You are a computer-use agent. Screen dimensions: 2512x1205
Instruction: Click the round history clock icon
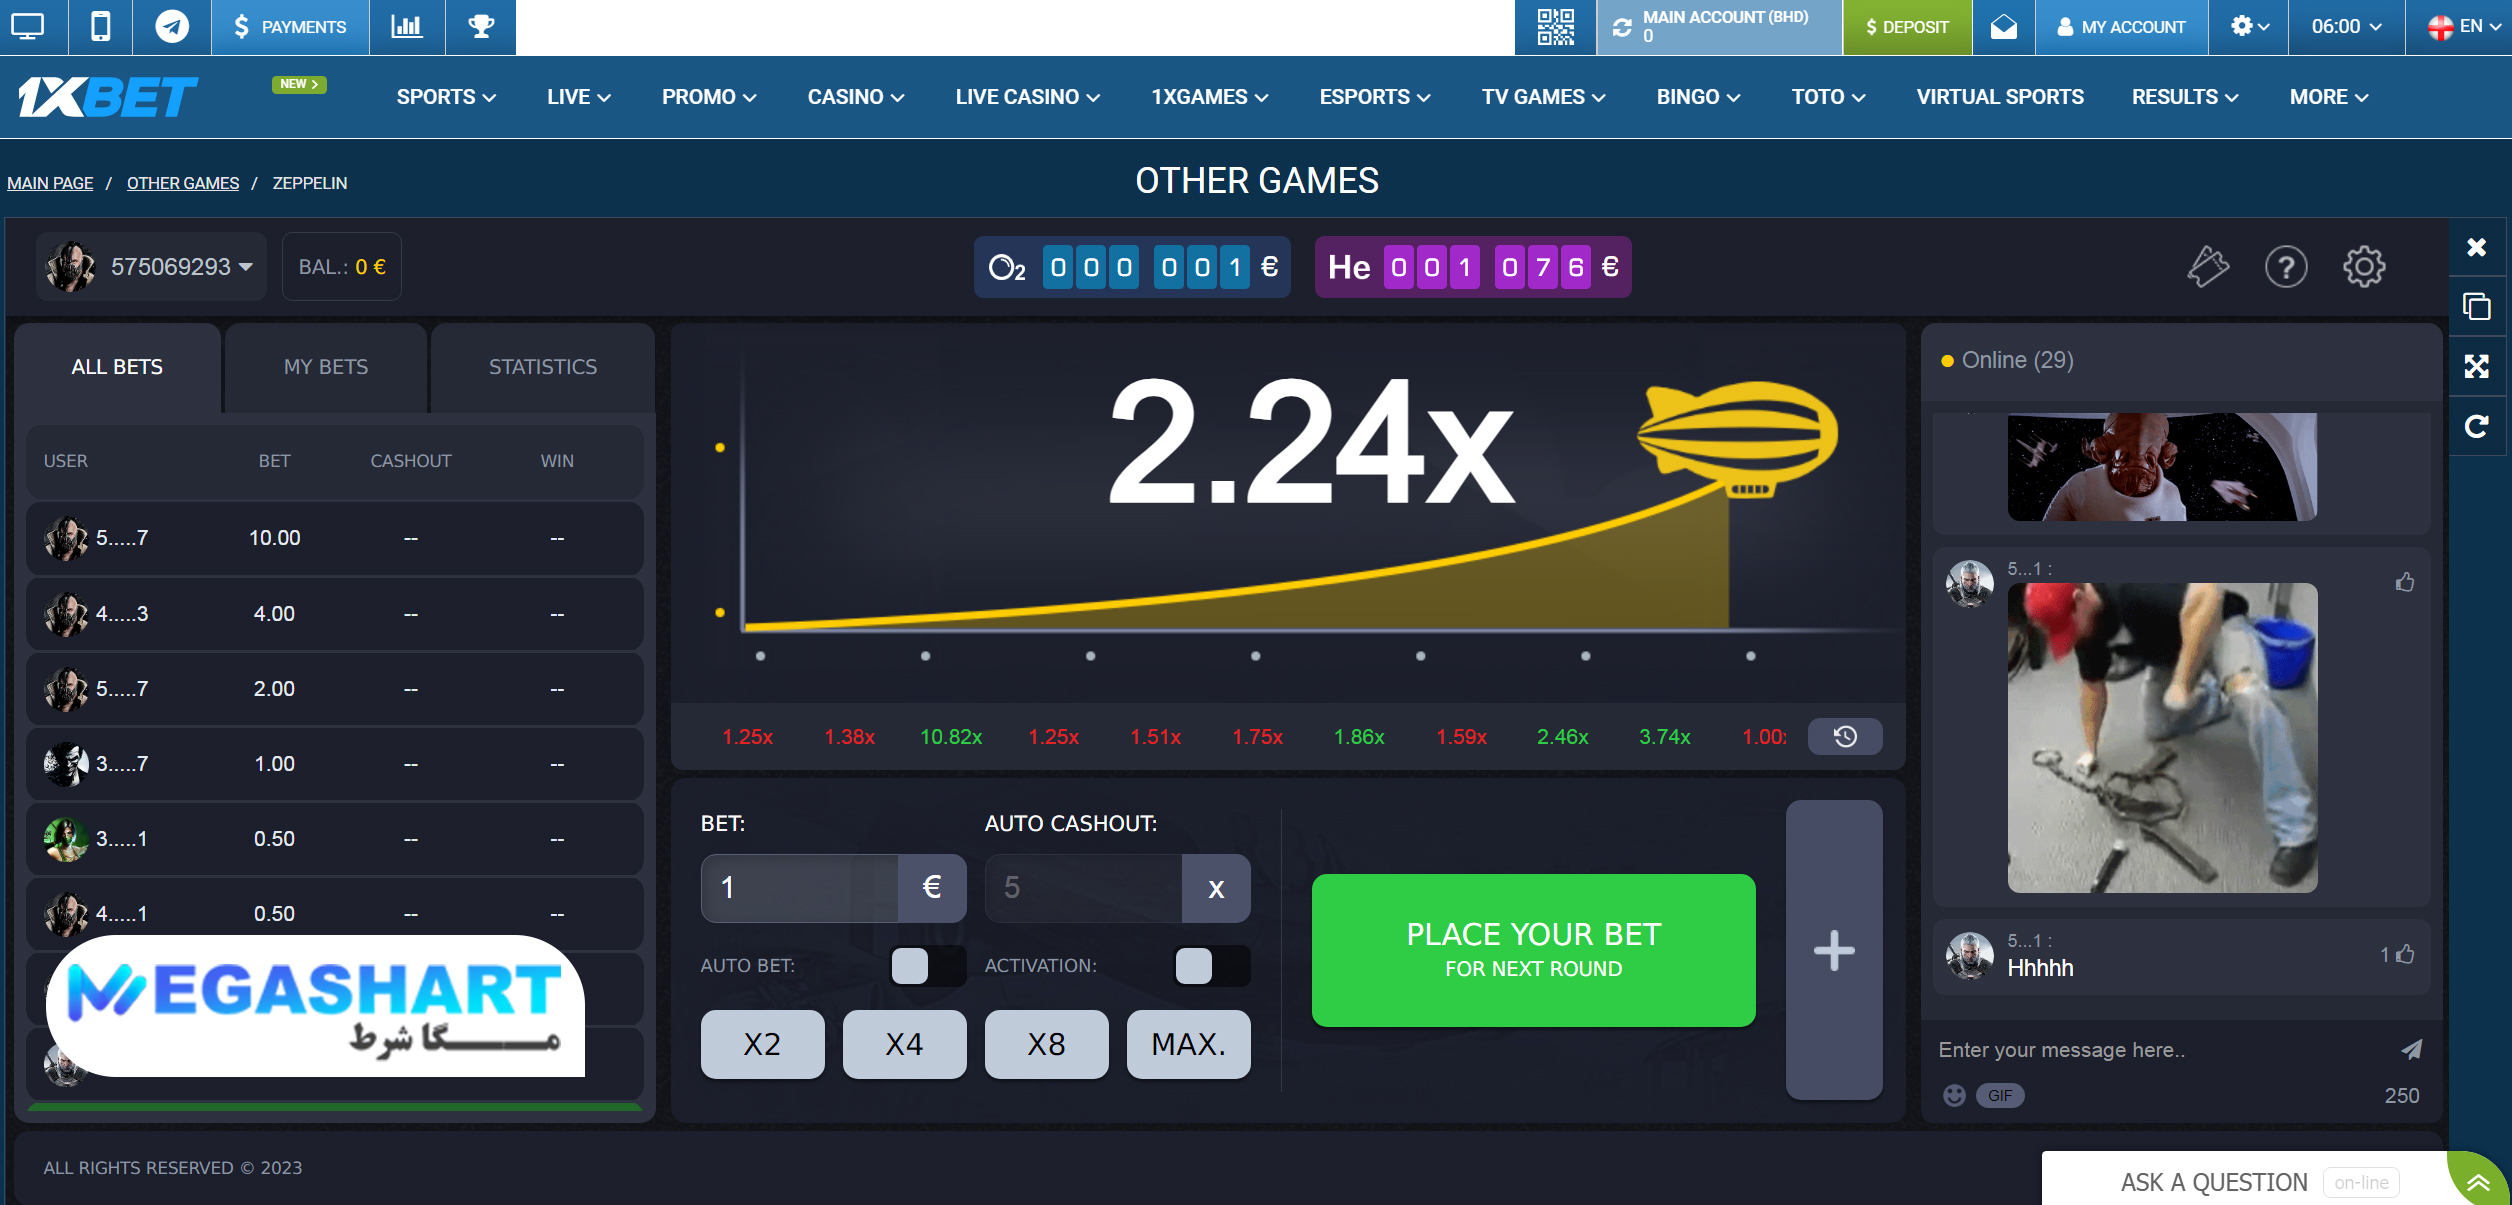[1845, 737]
